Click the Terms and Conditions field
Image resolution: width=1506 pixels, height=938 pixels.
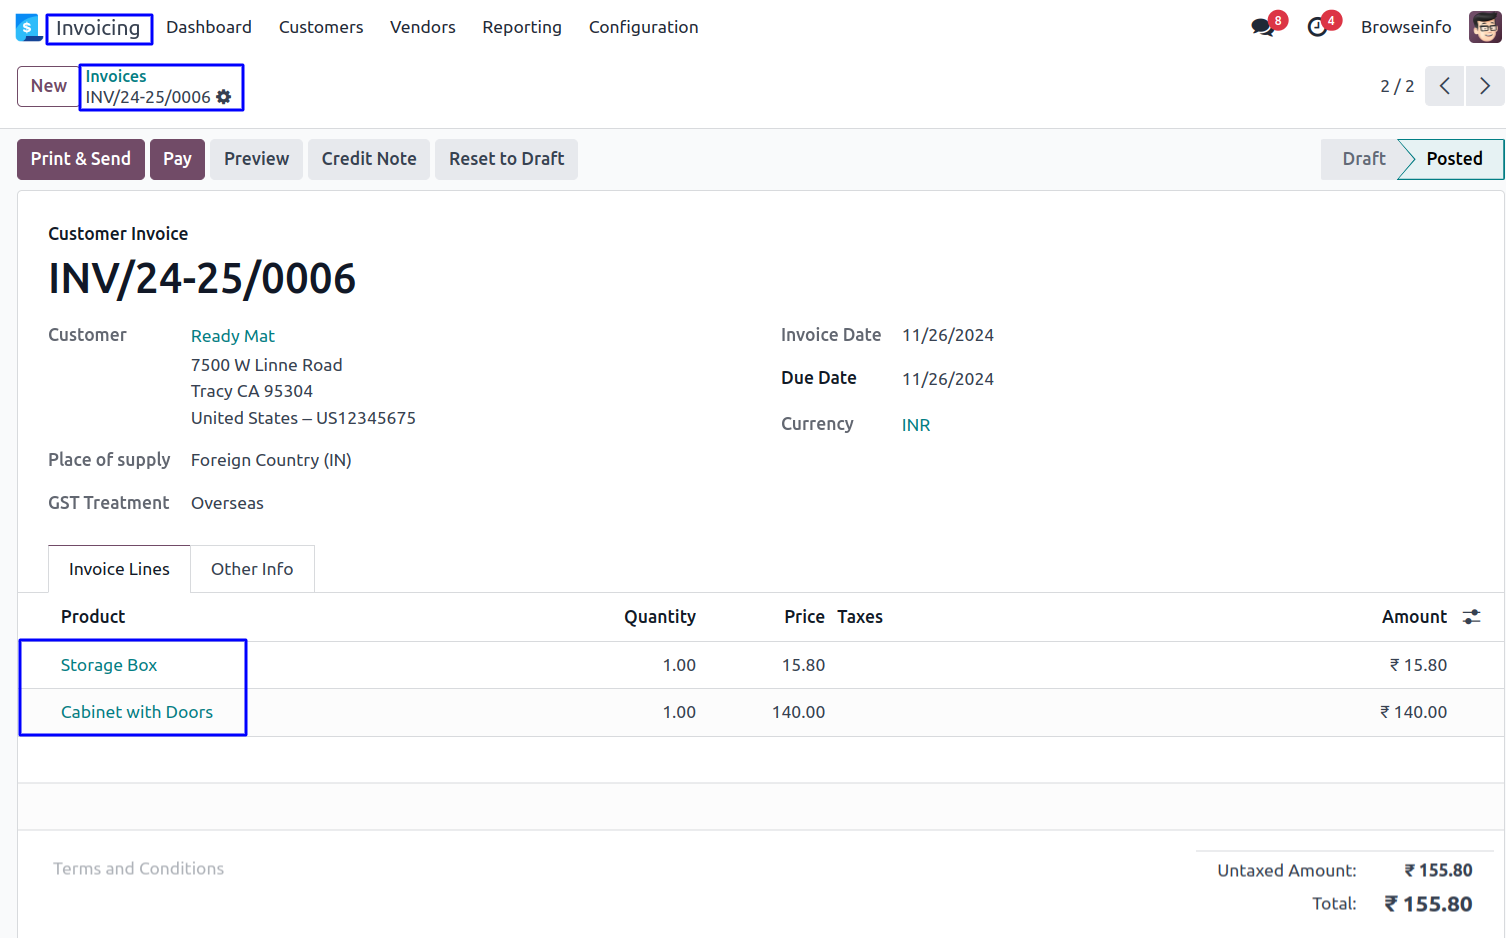tap(139, 869)
